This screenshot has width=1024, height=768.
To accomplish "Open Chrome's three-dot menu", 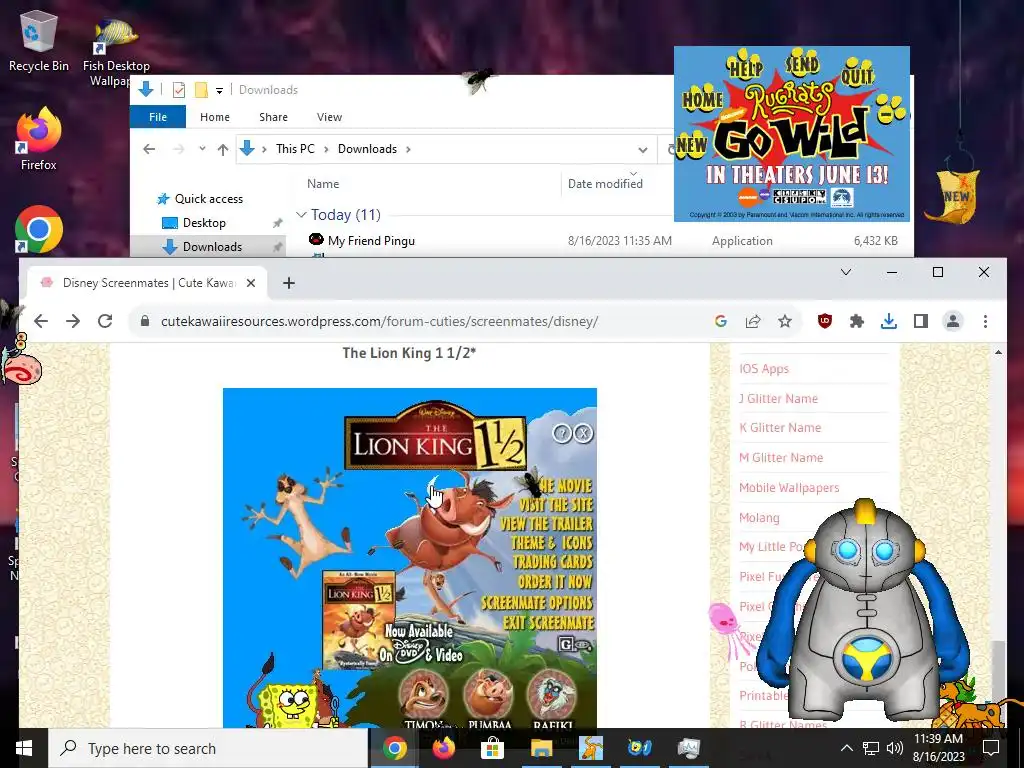I will 985,321.
